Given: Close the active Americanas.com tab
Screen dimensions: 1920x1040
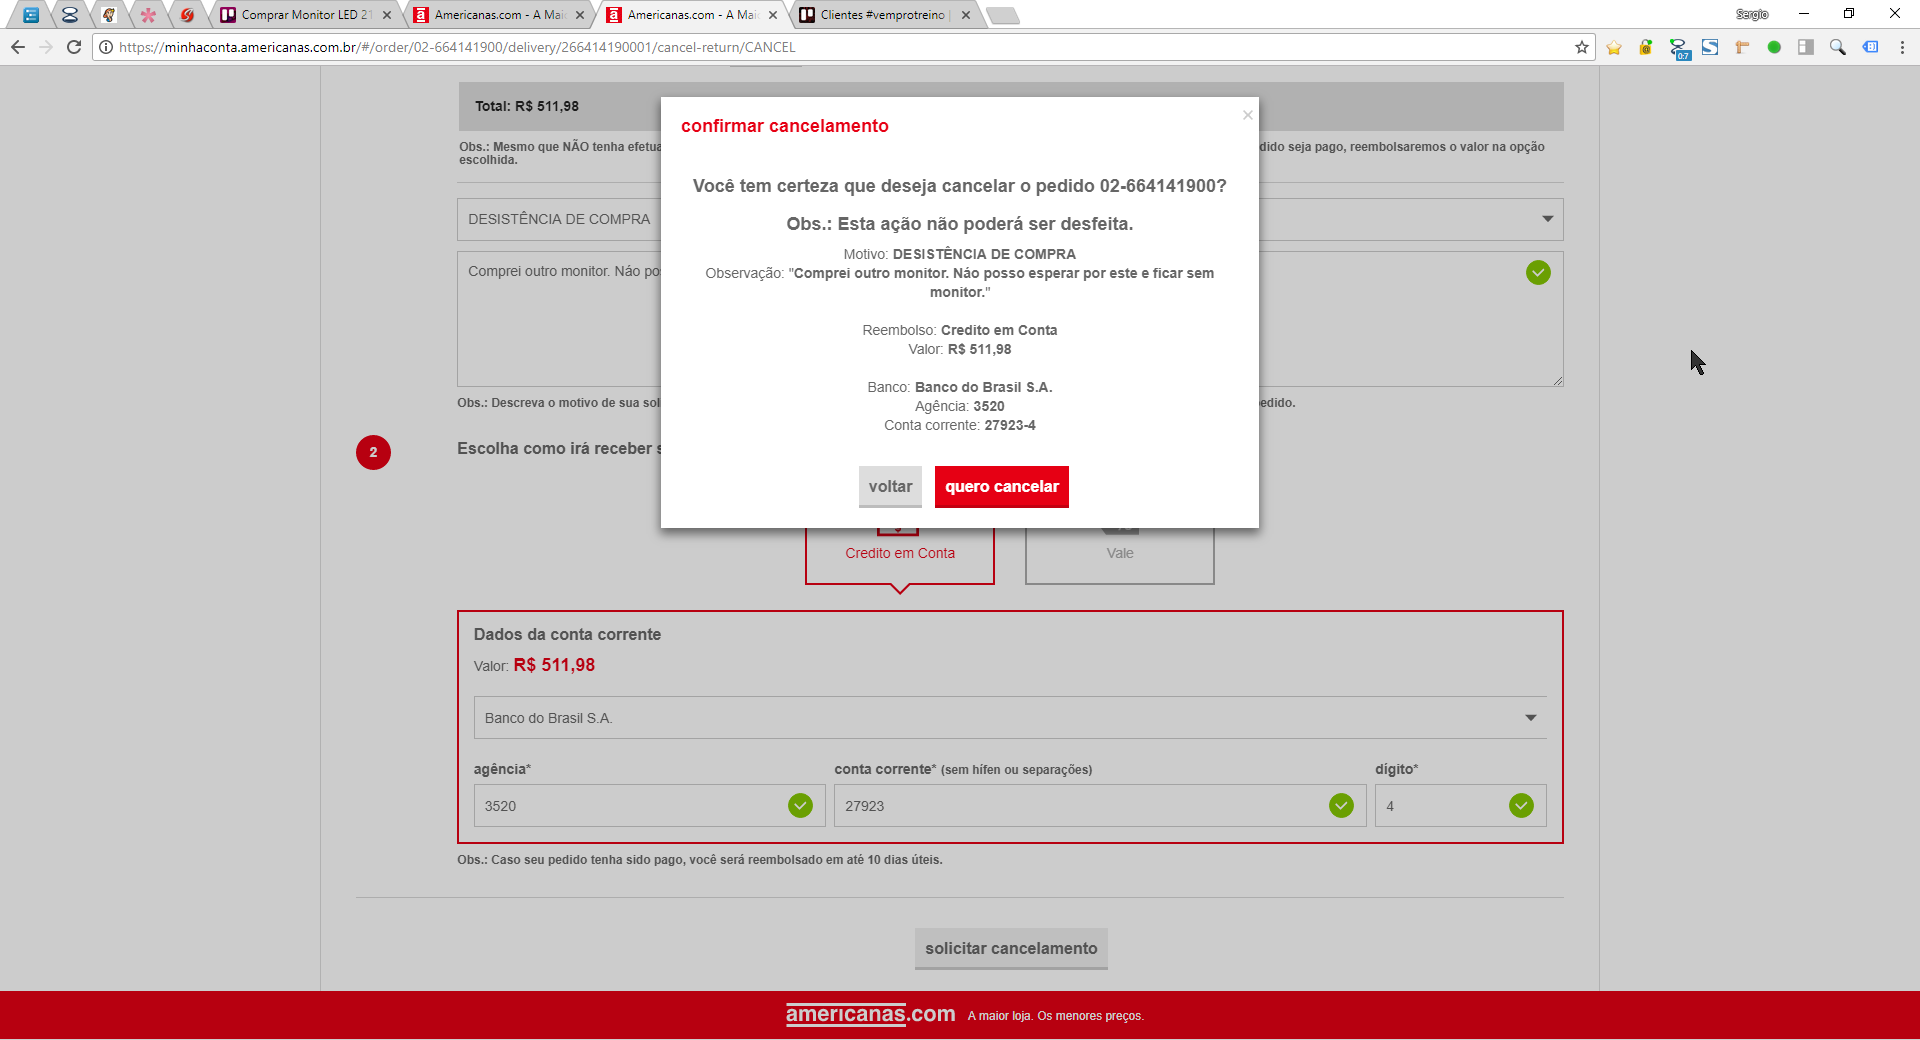Looking at the screenshot, I should coord(773,15).
